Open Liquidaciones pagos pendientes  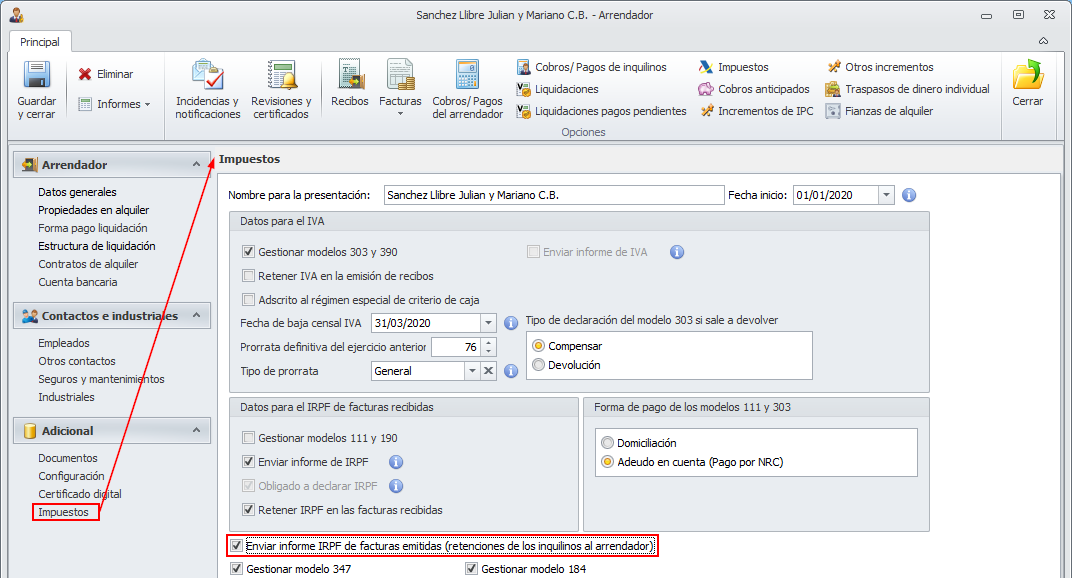tap(601, 111)
